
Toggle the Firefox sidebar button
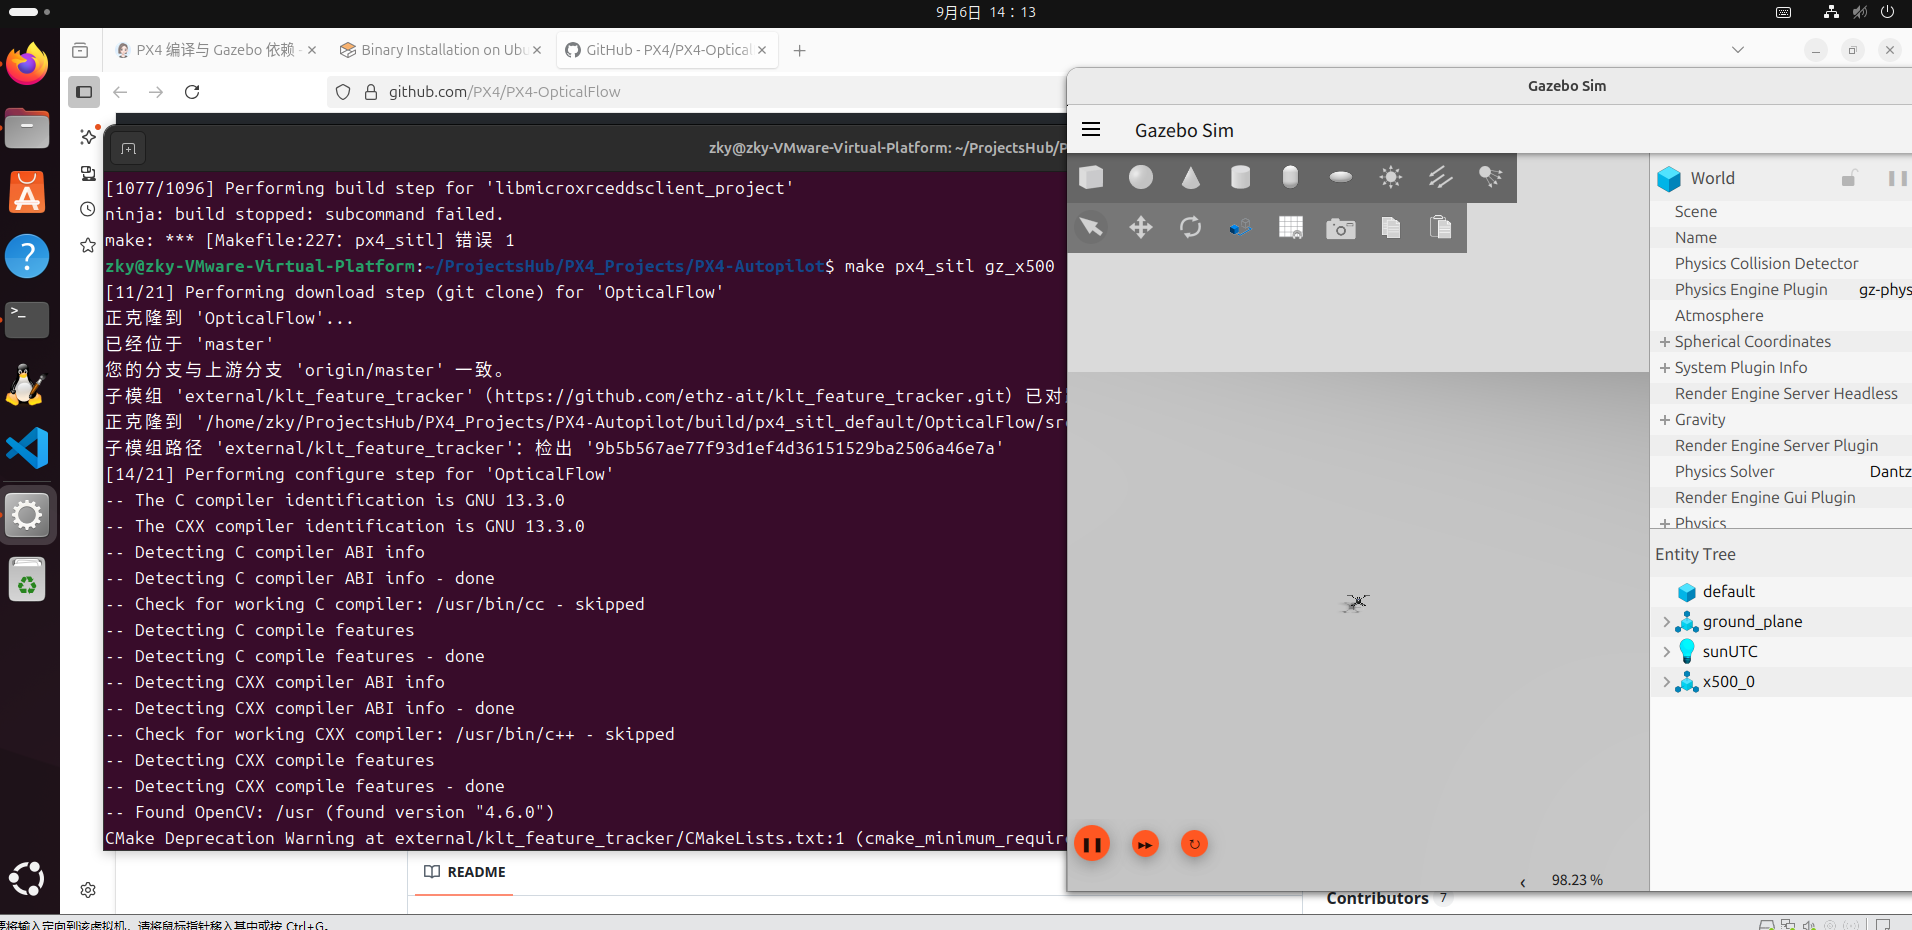84,92
